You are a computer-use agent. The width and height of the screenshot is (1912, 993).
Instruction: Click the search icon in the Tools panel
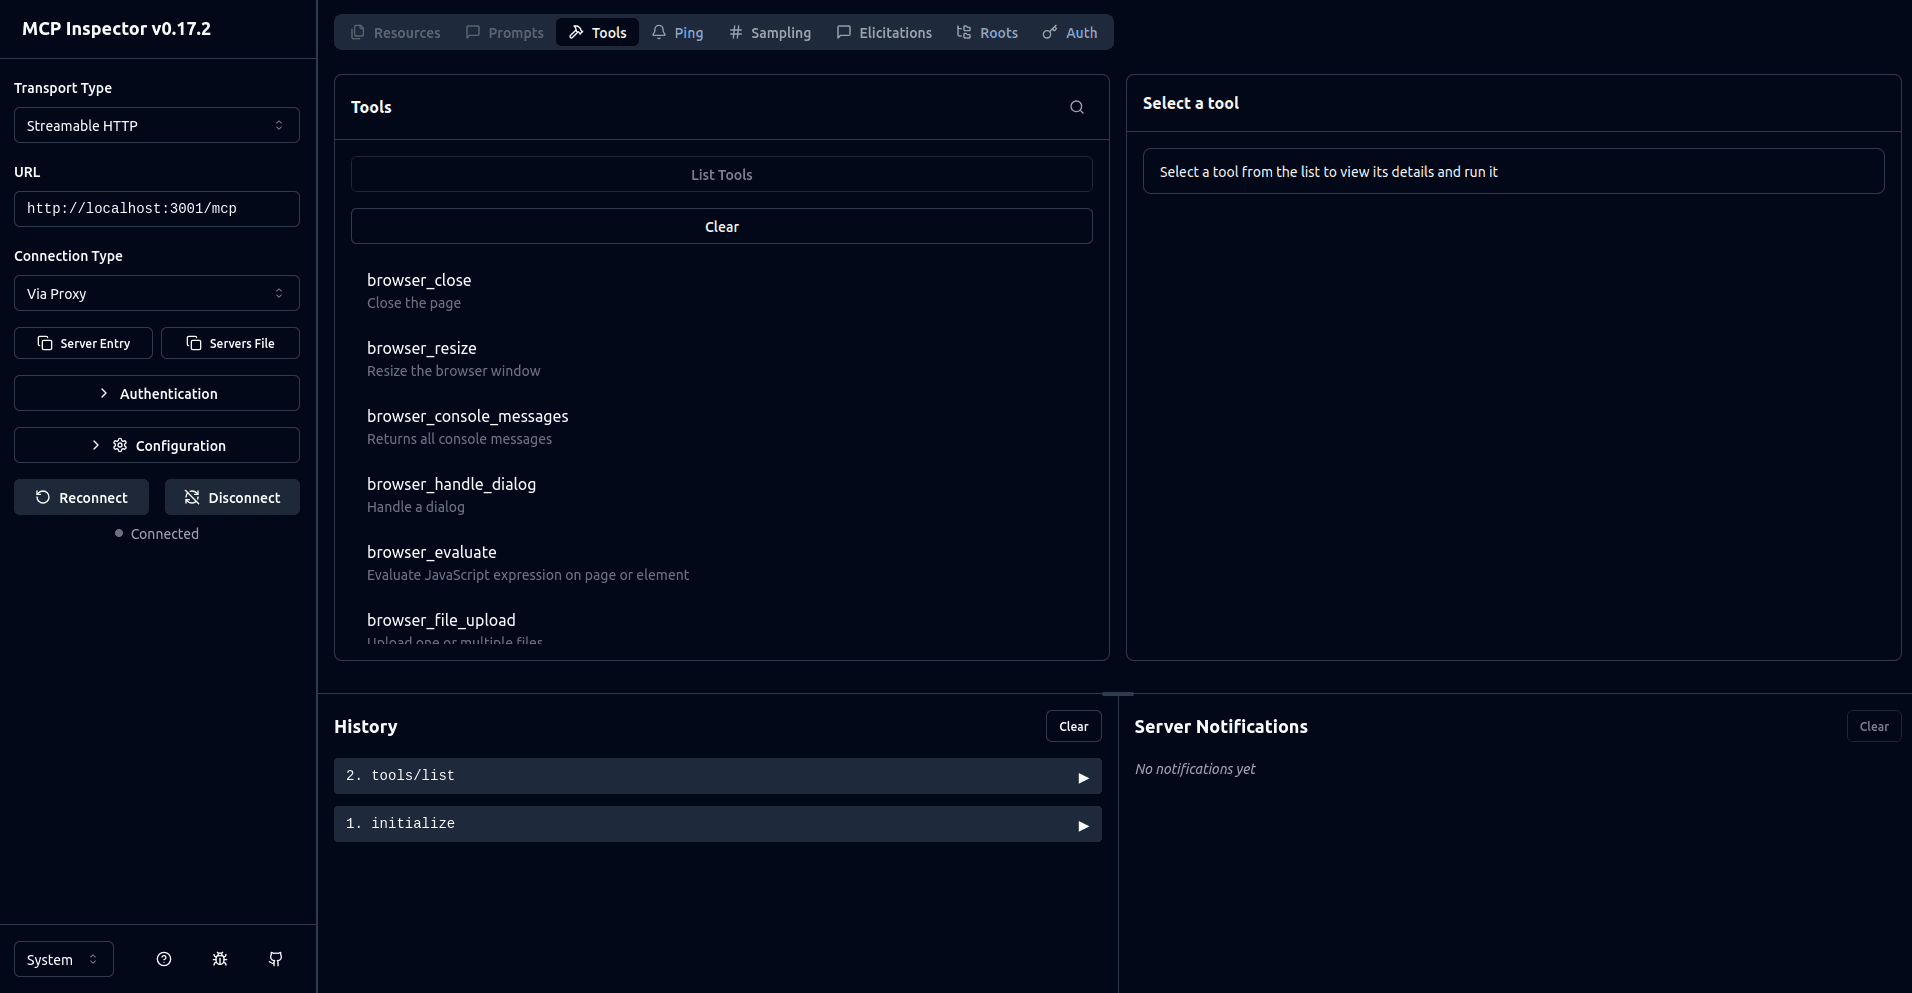1076,107
